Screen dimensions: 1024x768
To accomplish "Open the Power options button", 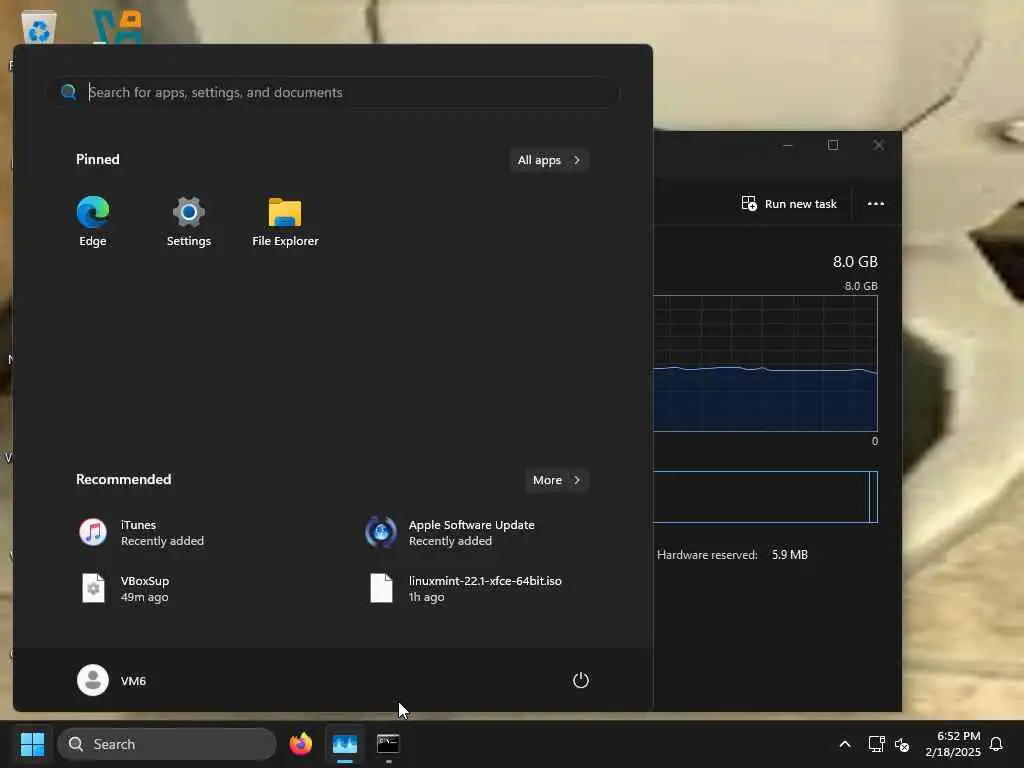I will click(581, 680).
